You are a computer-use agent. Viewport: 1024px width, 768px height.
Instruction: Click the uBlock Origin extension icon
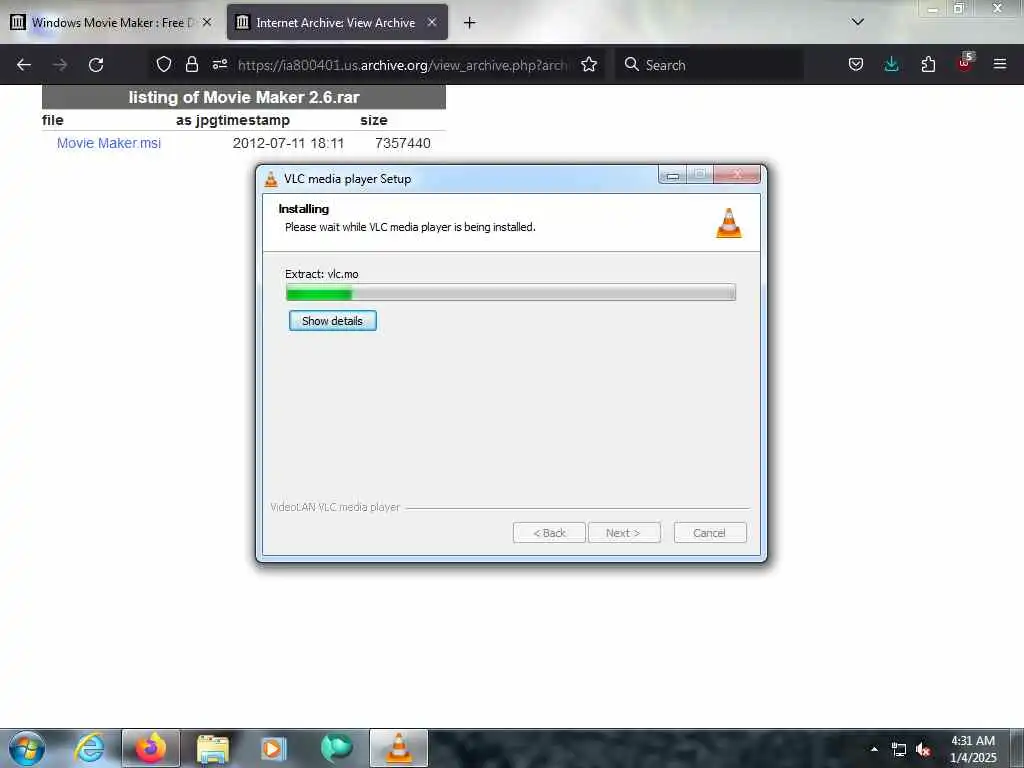point(965,63)
